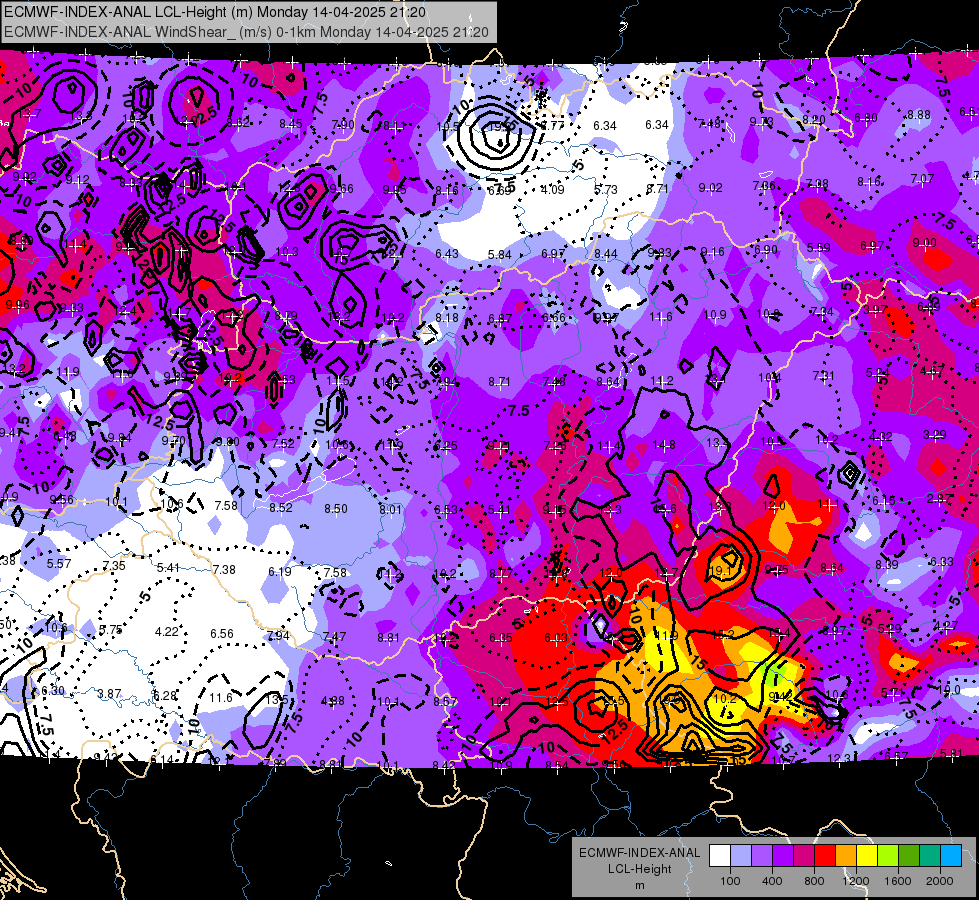Click the wind shear value 8.50
This screenshot has width=979, height=900.
[x=336, y=509]
